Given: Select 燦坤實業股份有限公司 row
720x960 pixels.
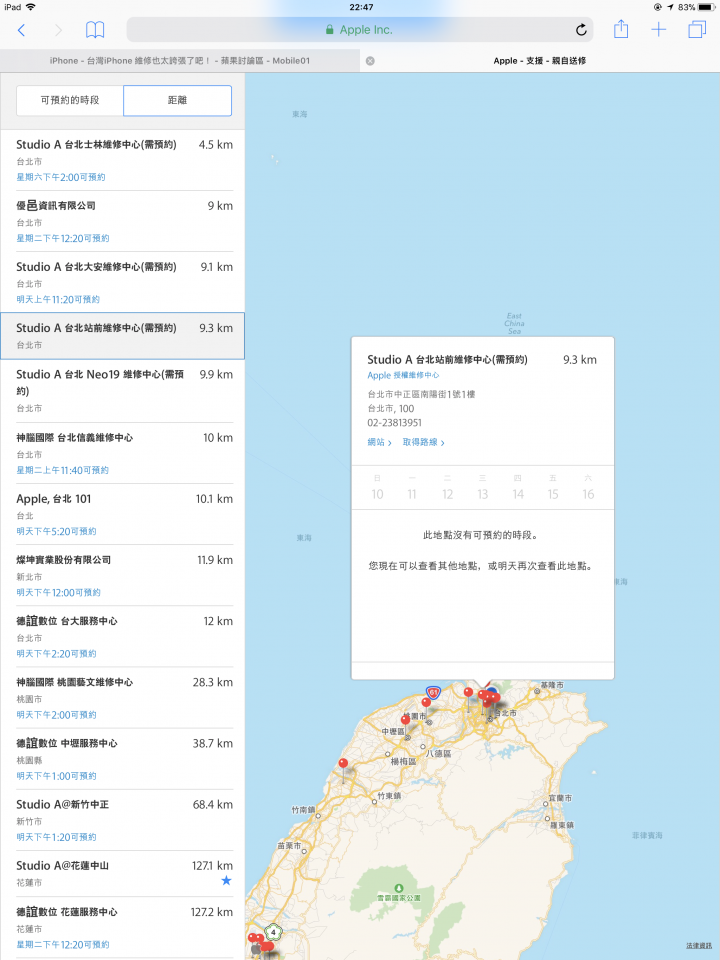Looking at the screenshot, I should [122, 576].
